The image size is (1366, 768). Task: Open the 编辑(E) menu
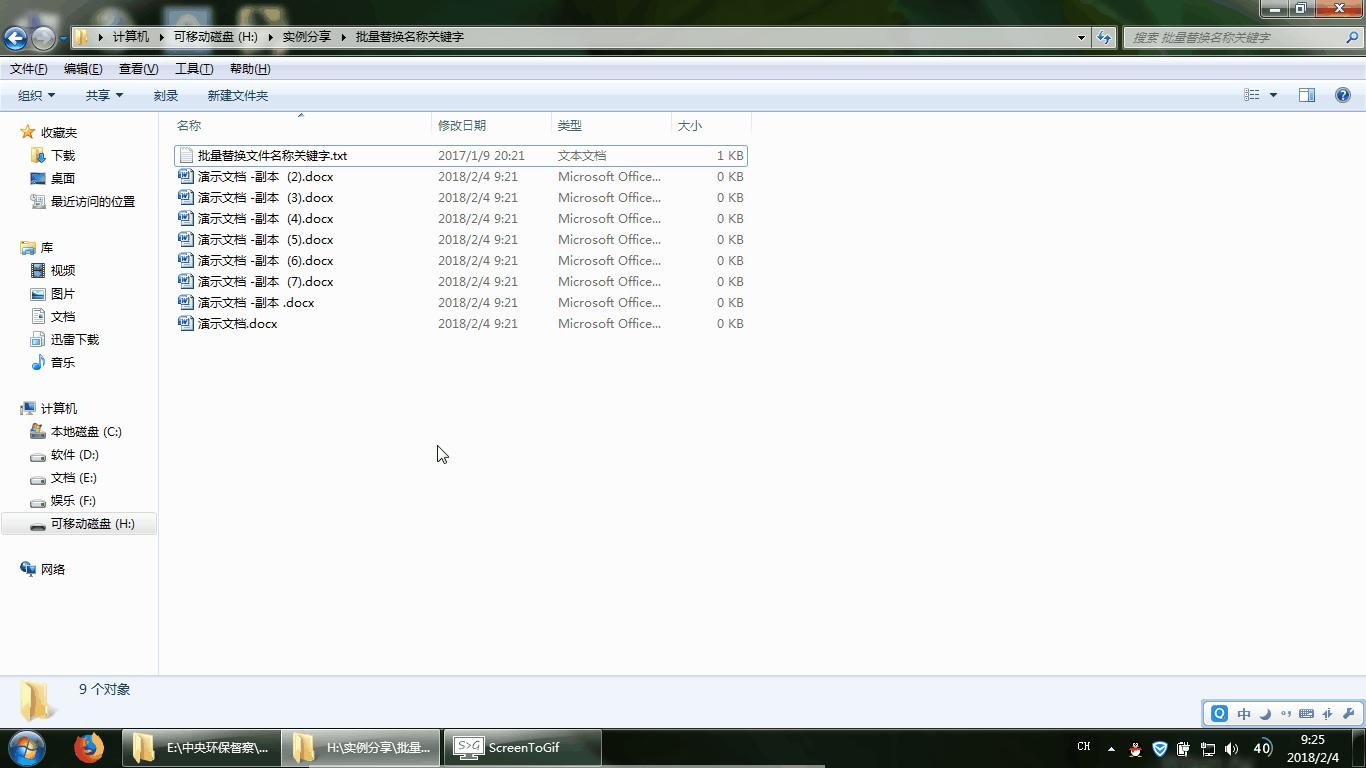click(83, 69)
